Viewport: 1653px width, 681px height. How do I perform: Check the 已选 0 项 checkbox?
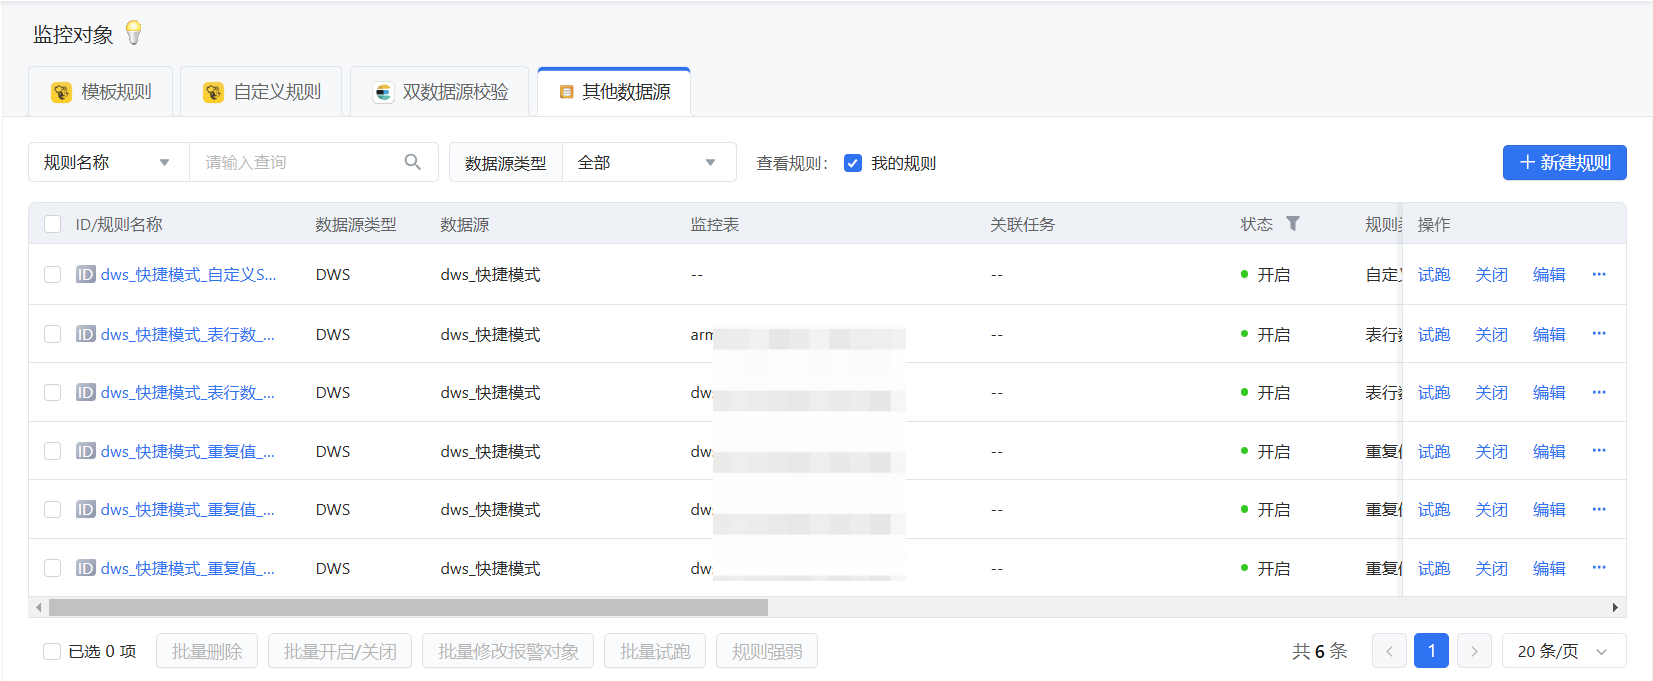pyautogui.click(x=52, y=651)
